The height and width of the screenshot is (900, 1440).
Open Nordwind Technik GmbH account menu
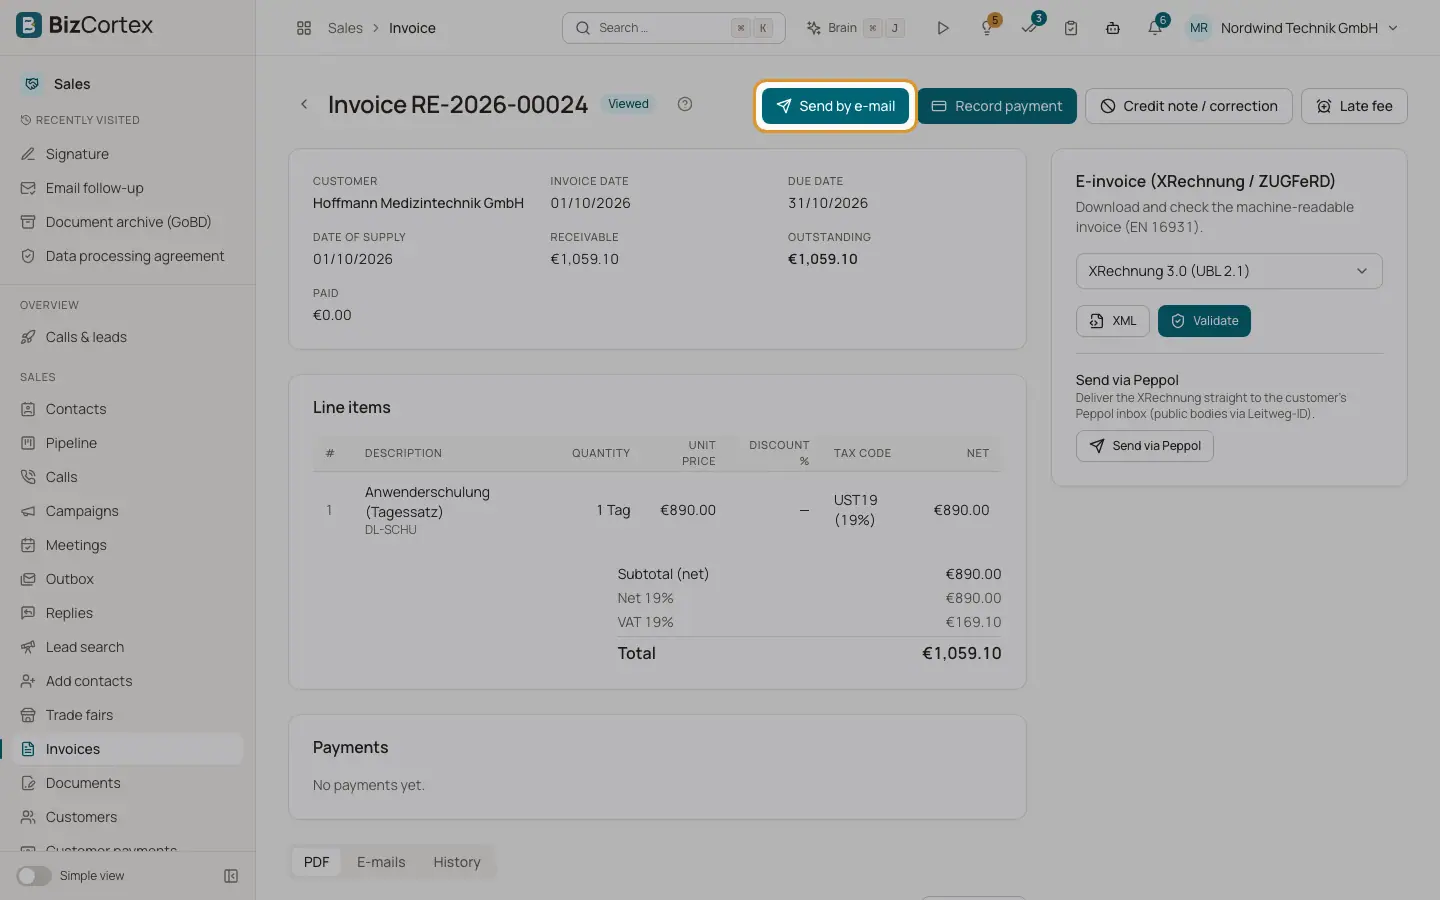[1292, 28]
